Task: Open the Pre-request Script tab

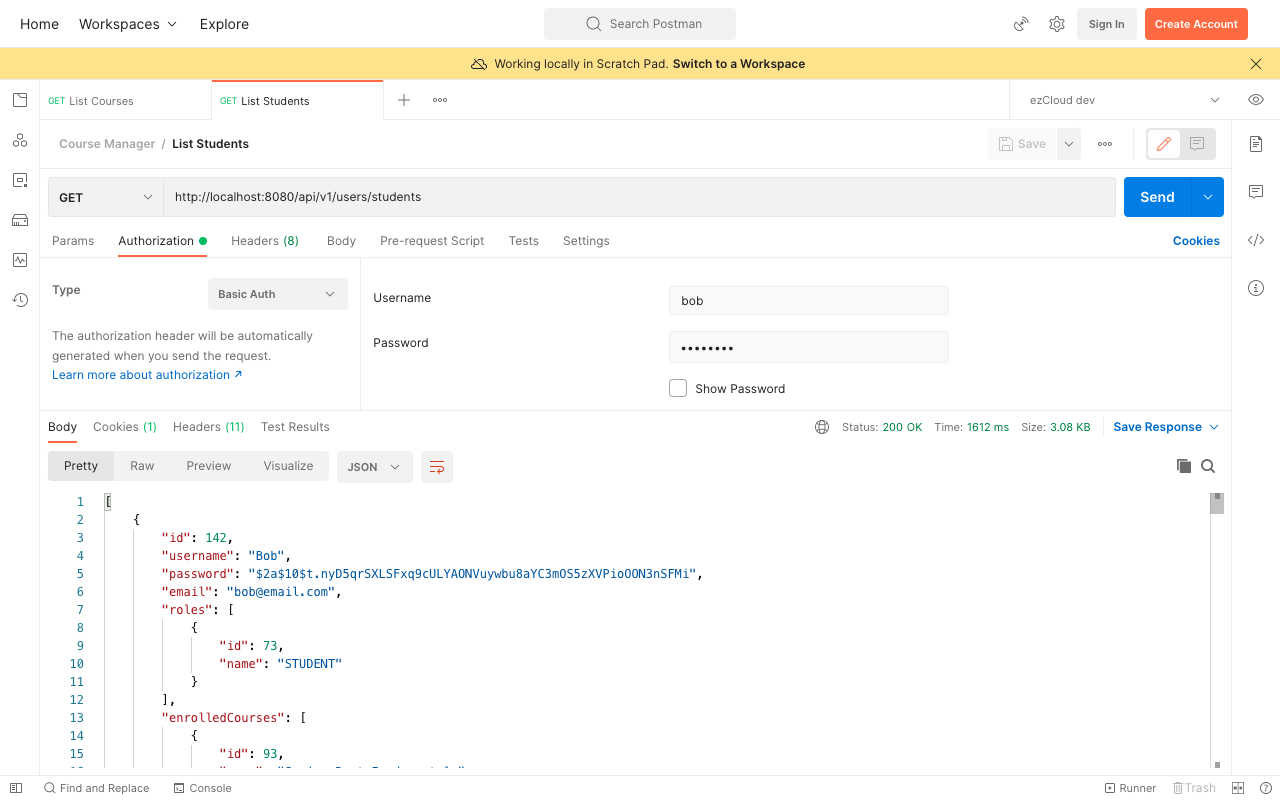Action: (432, 241)
